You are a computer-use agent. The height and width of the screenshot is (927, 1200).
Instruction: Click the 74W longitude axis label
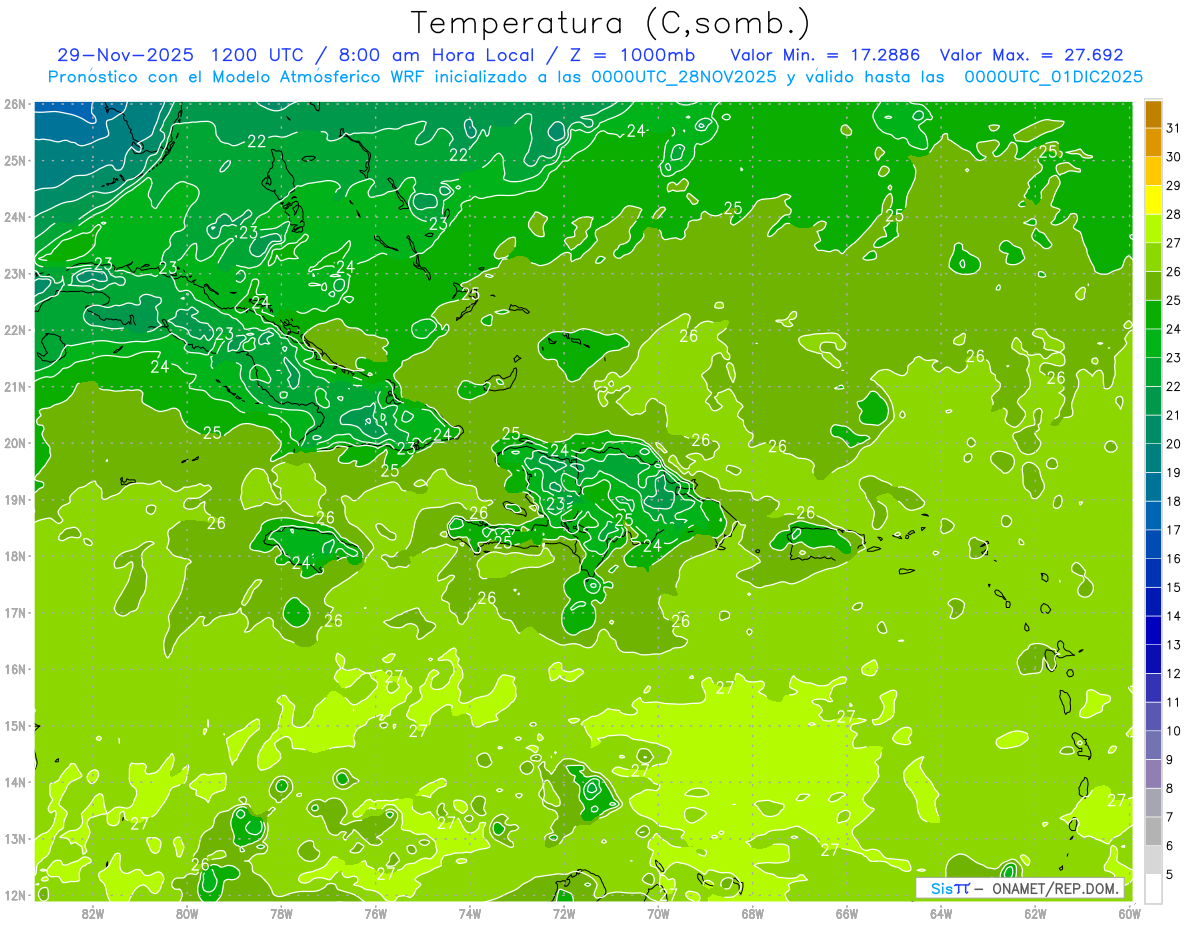pyautogui.click(x=470, y=913)
